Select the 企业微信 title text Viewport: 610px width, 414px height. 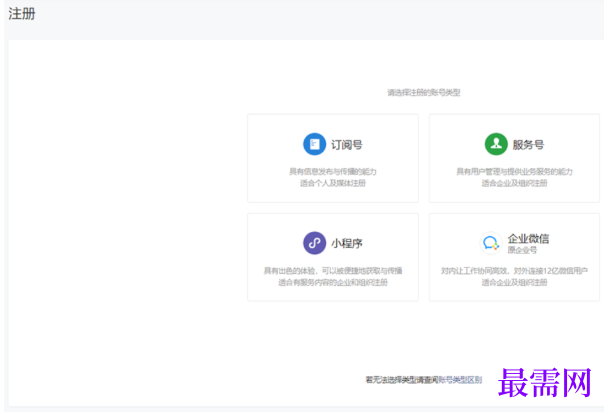528,239
